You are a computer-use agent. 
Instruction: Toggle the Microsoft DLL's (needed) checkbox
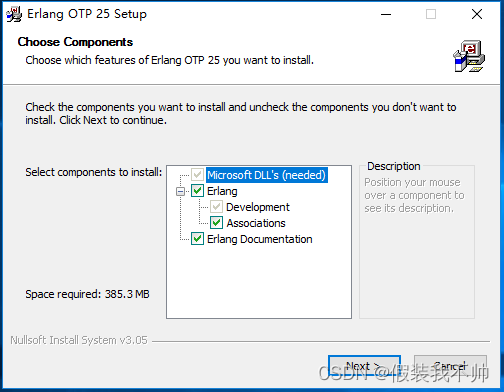point(197,175)
